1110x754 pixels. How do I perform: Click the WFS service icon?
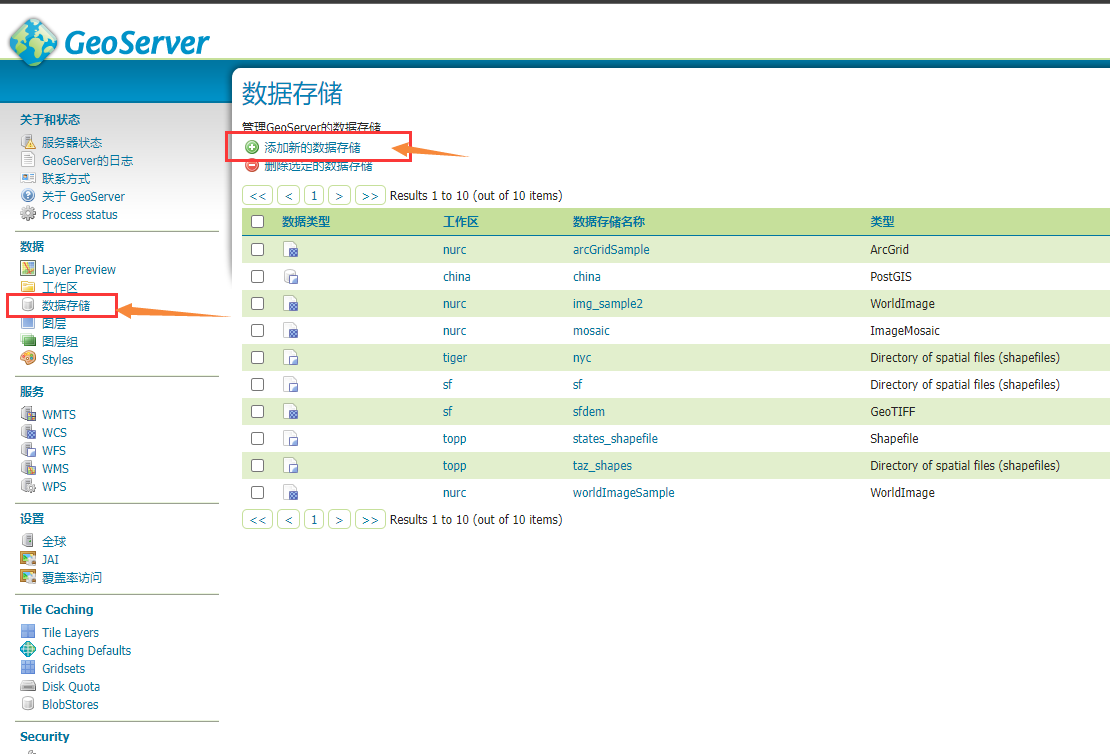[28, 450]
